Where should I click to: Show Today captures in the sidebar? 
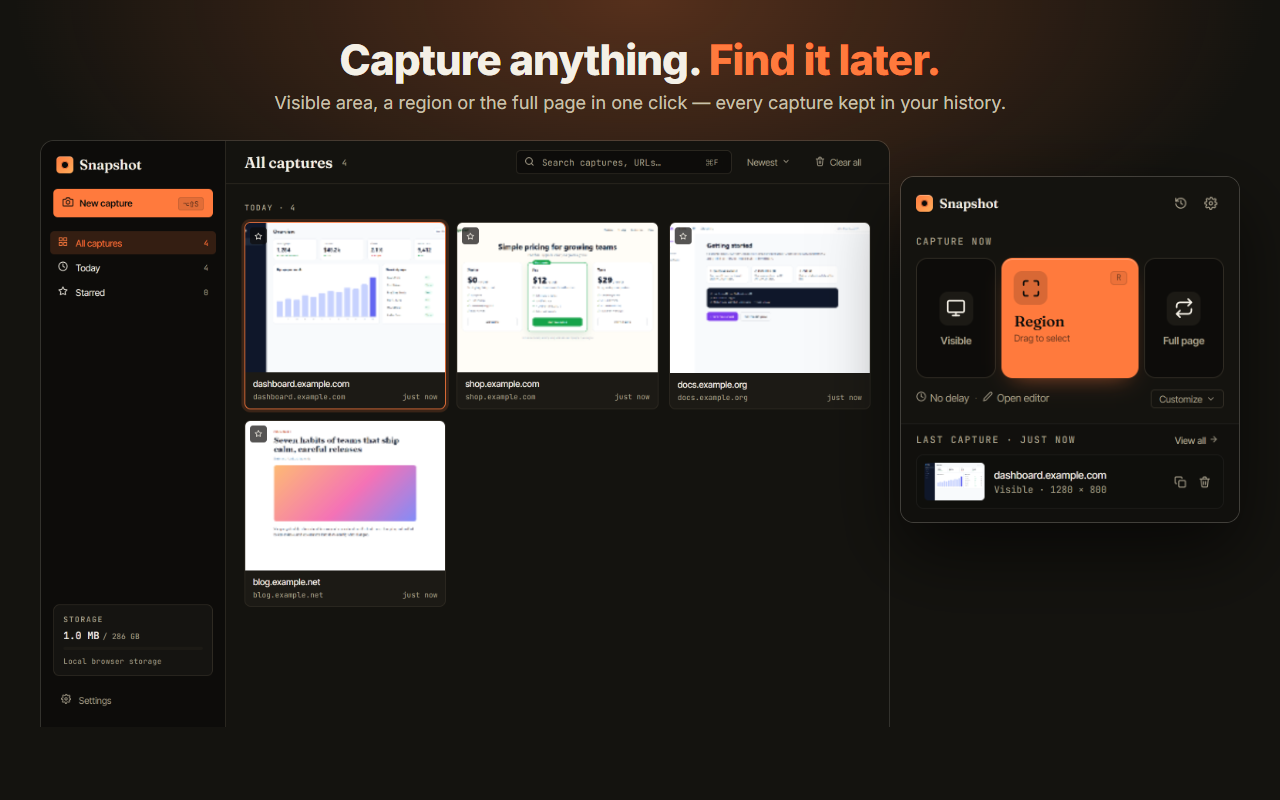133,268
